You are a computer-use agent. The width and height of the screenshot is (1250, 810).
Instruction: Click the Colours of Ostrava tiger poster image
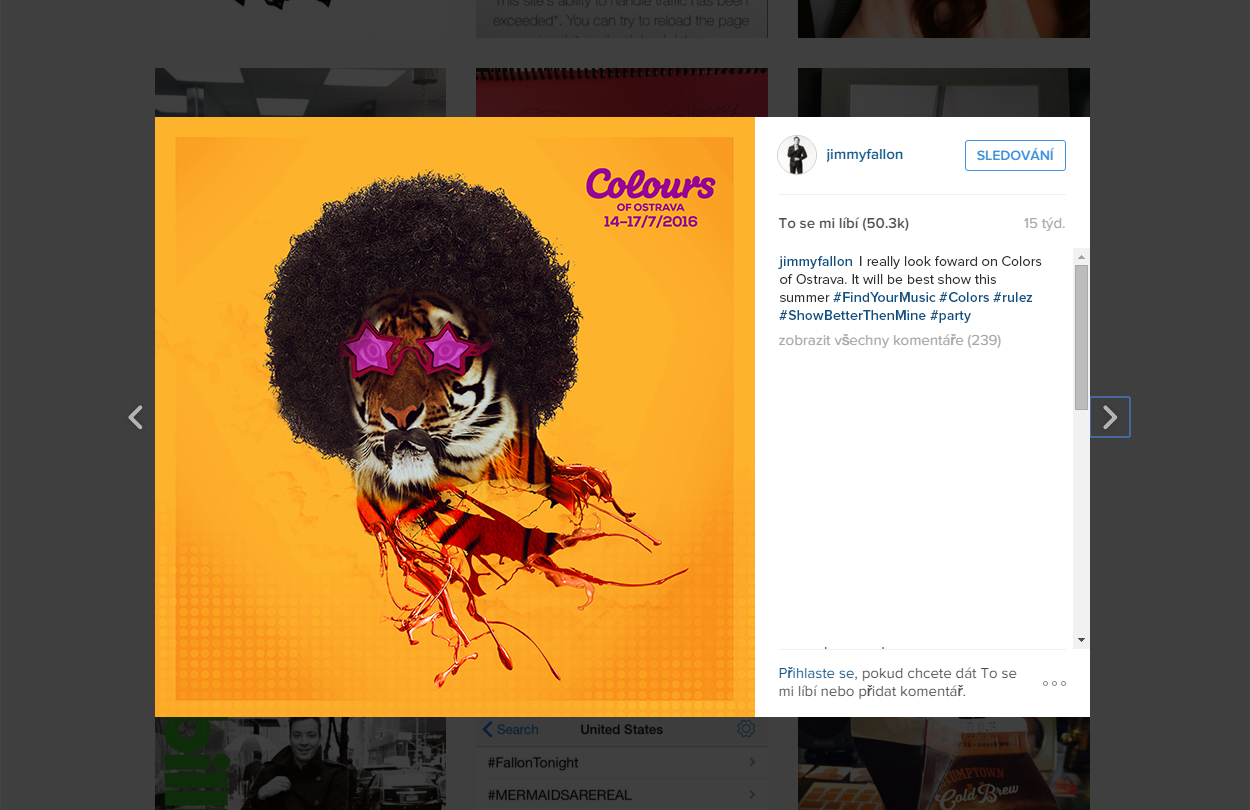pos(455,417)
